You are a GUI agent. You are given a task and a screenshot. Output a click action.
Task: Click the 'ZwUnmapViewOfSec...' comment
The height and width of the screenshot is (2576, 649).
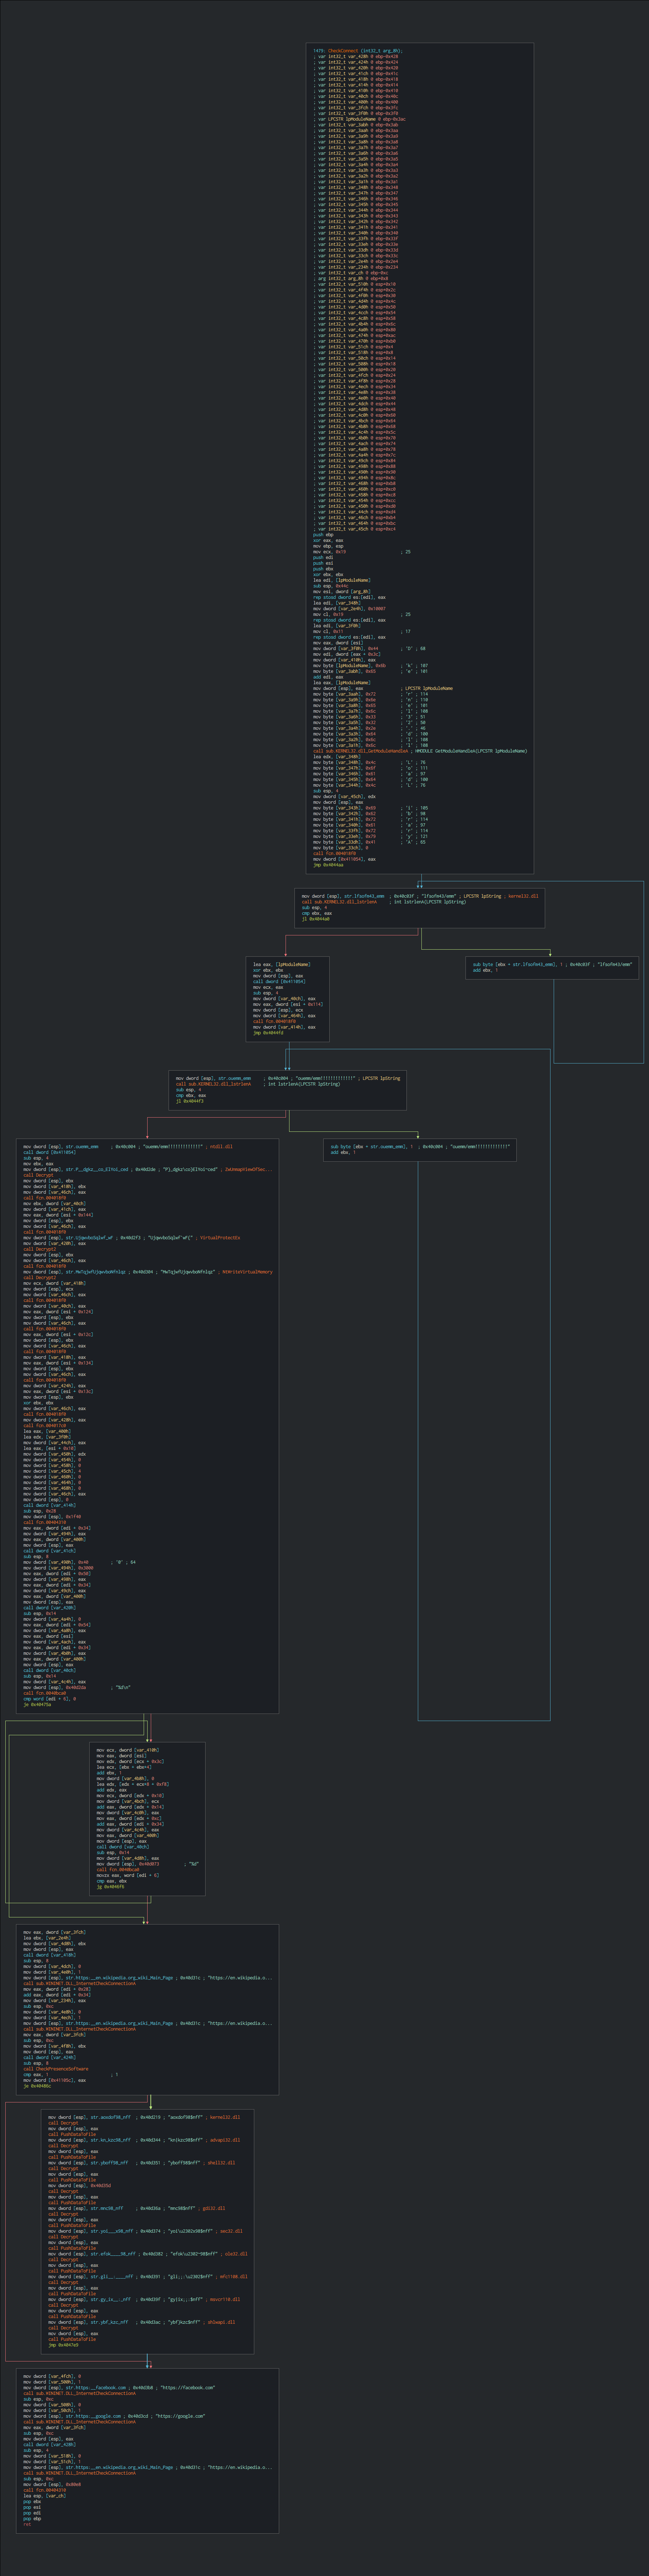click(x=249, y=1169)
